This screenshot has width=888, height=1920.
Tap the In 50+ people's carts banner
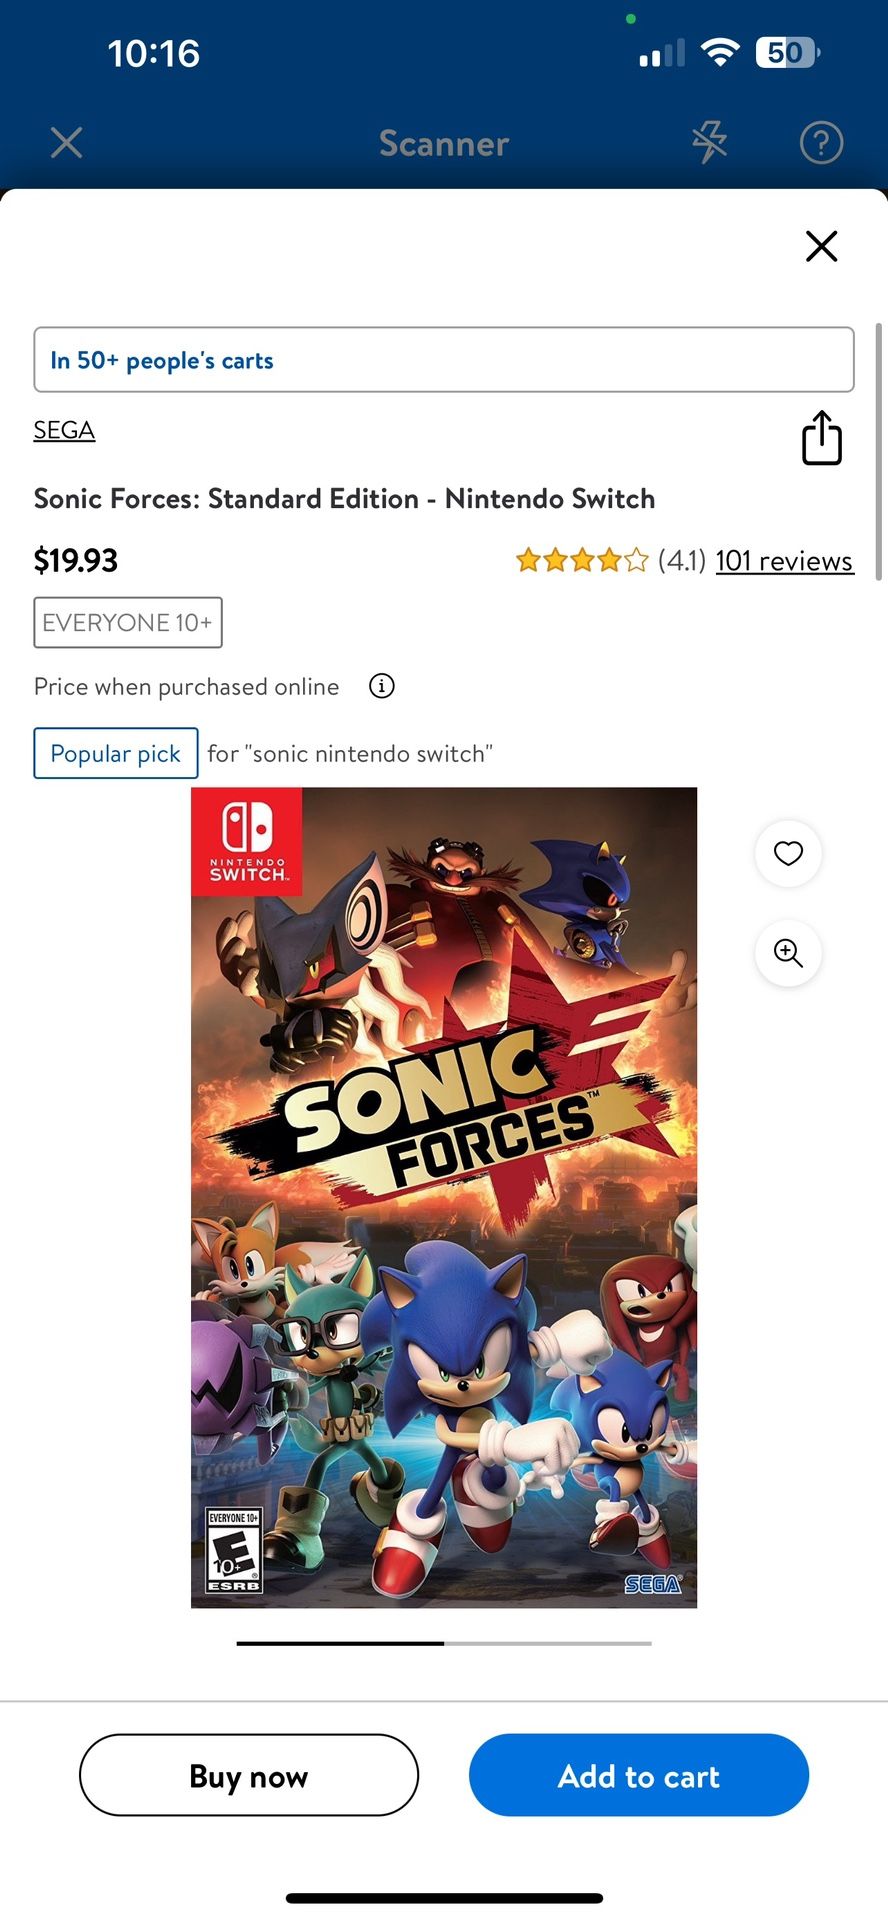click(x=443, y=360)
